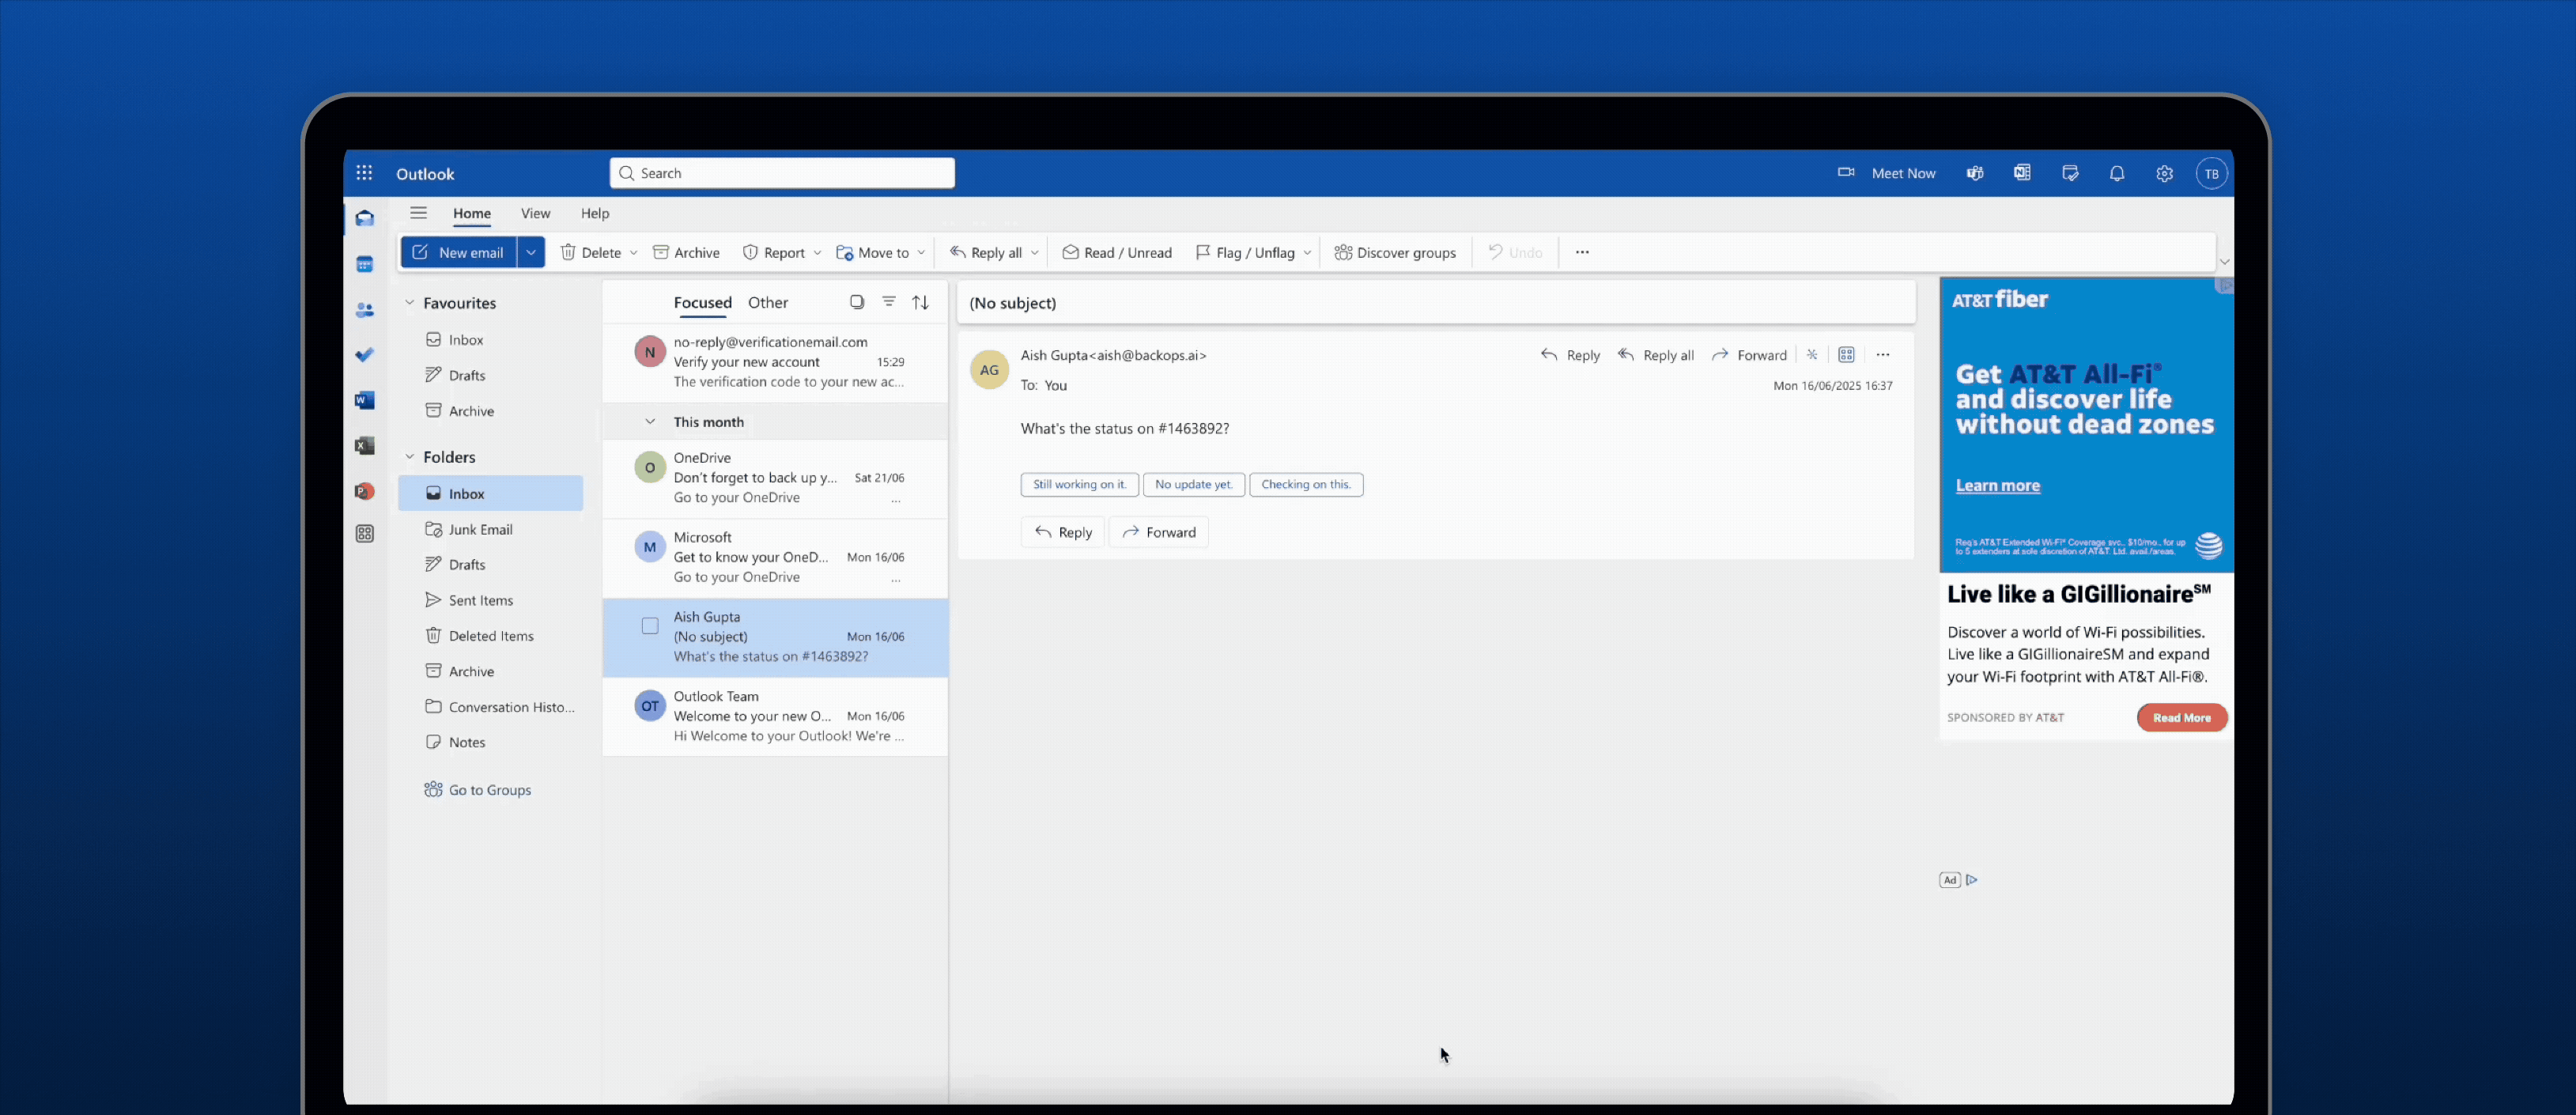Click Go to Groups link

coord(478,789)
